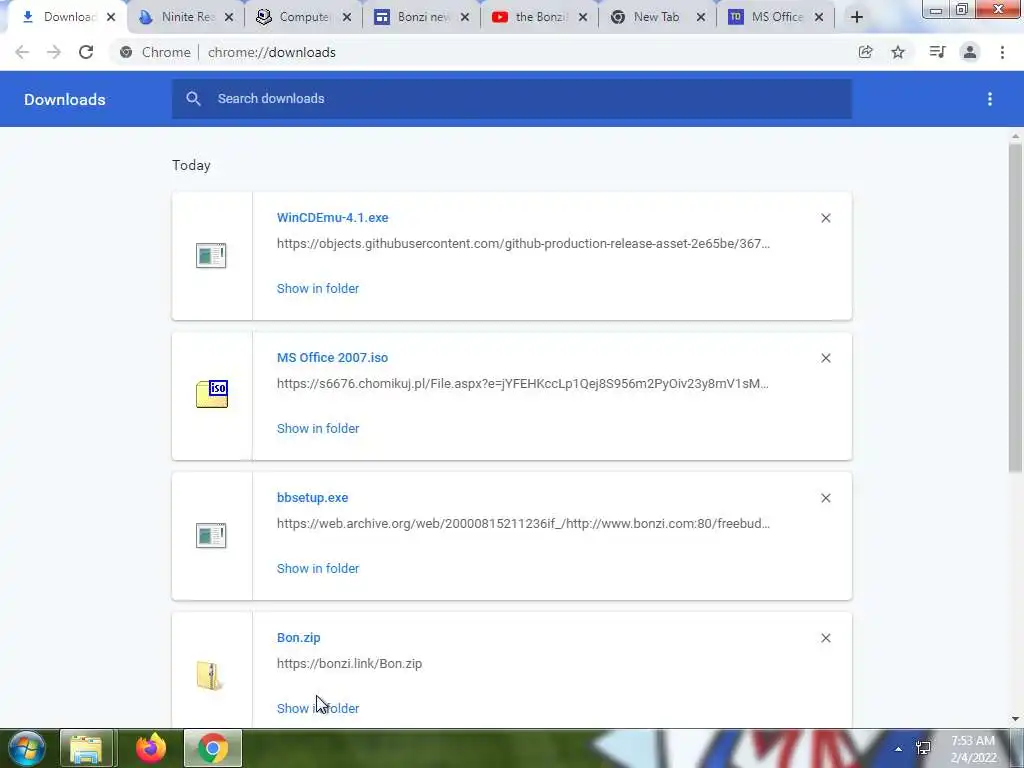Show bbsetup.exe in folder

pyautogui.click(x=318, y=568)
